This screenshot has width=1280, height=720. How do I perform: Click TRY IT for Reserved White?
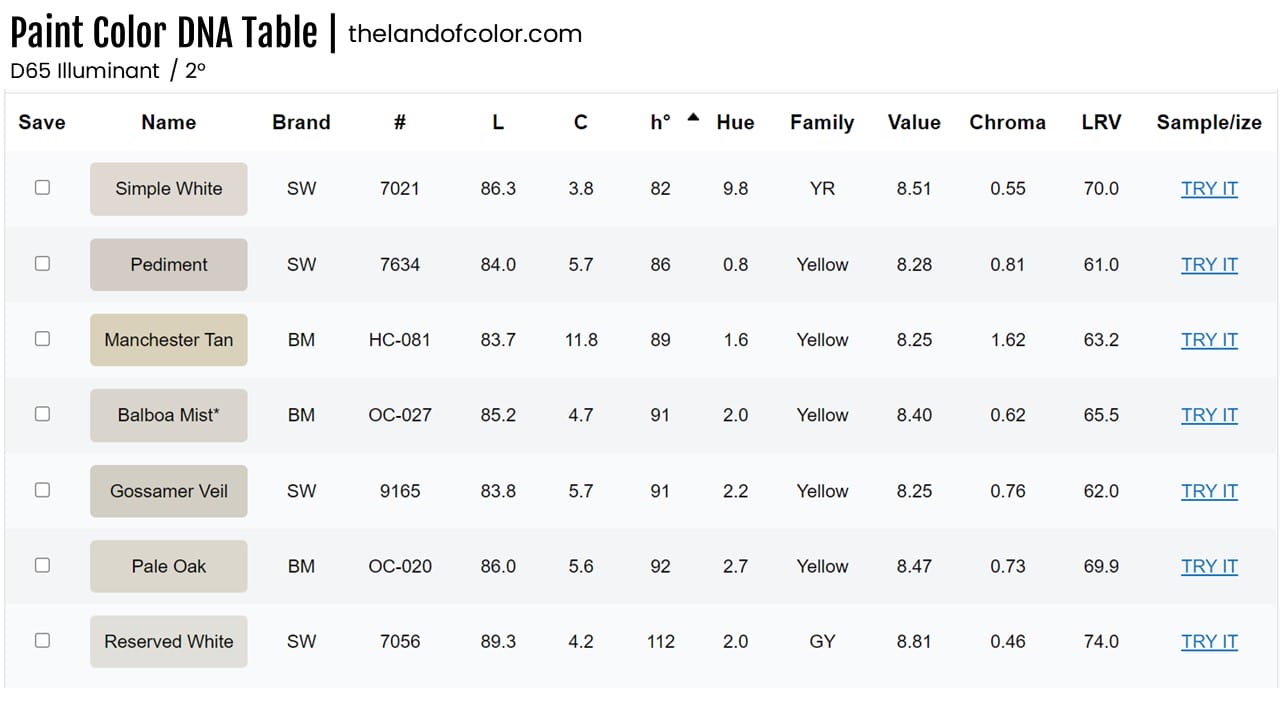pyautogui.click(x=1209, y=642)
